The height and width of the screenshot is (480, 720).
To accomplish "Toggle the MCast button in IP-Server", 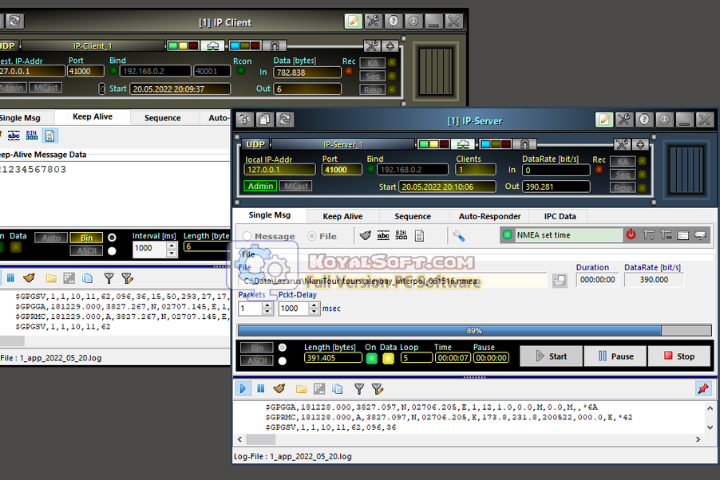I will pos(296,186).
